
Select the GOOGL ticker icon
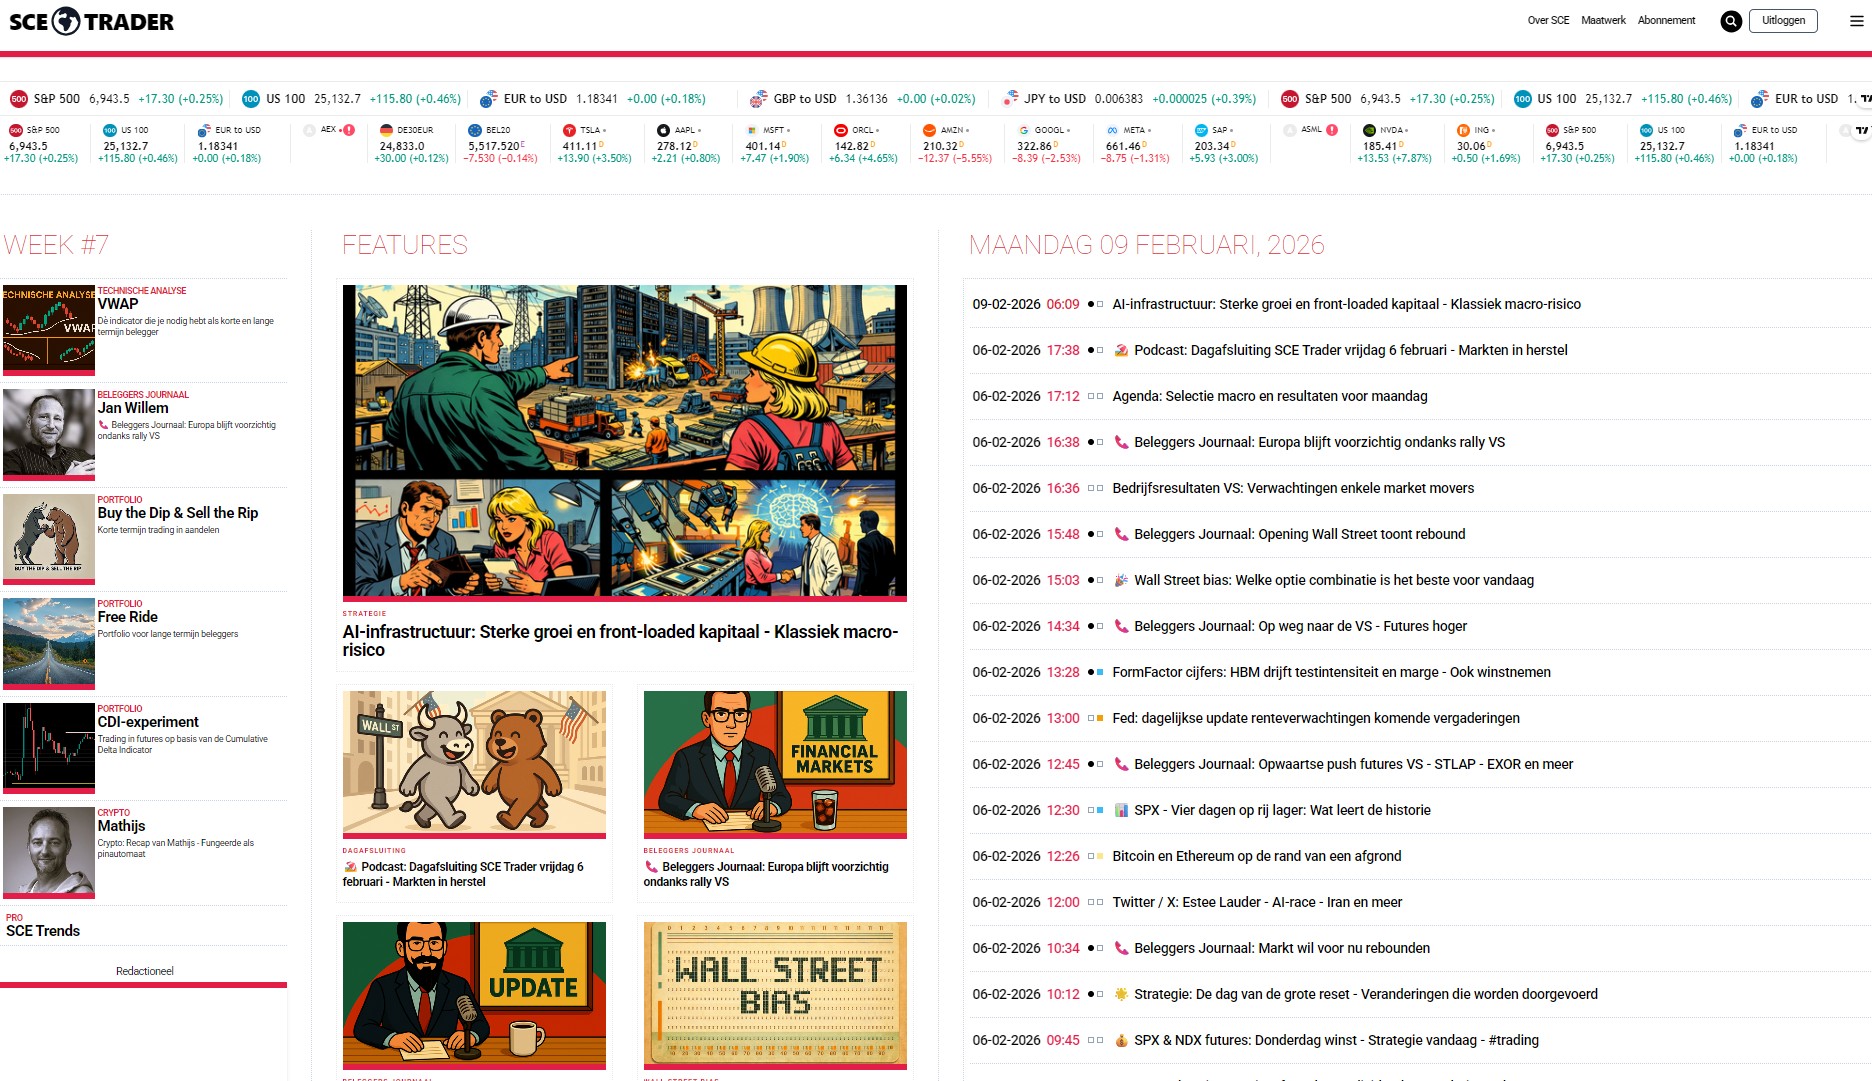click(x=1023, y=130)
